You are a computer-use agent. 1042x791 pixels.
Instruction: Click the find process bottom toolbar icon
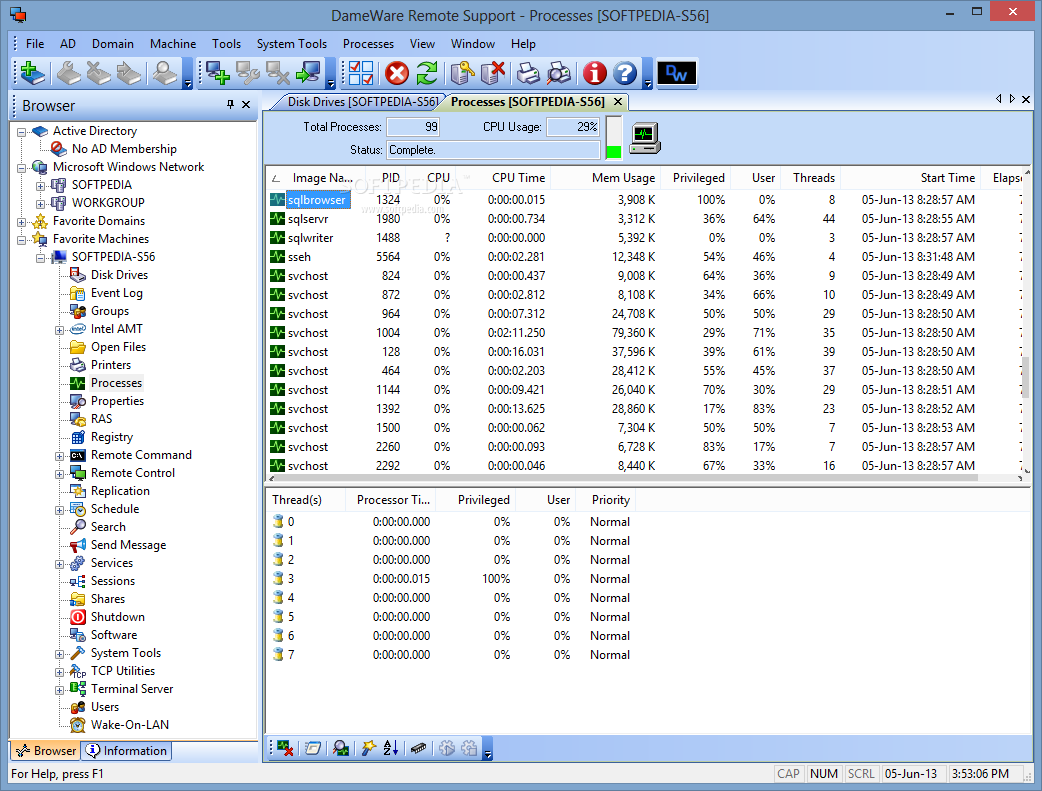click(341, 748)
